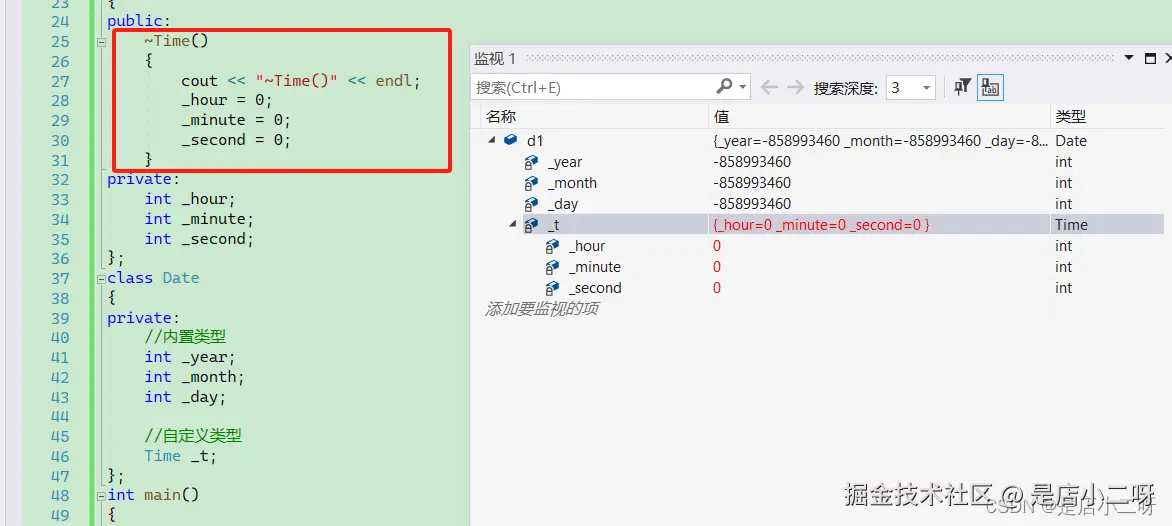The width and height of the screenshot is (1172, 526).
Task: Click the Time type cell of _t
Action: (1071, 225)
